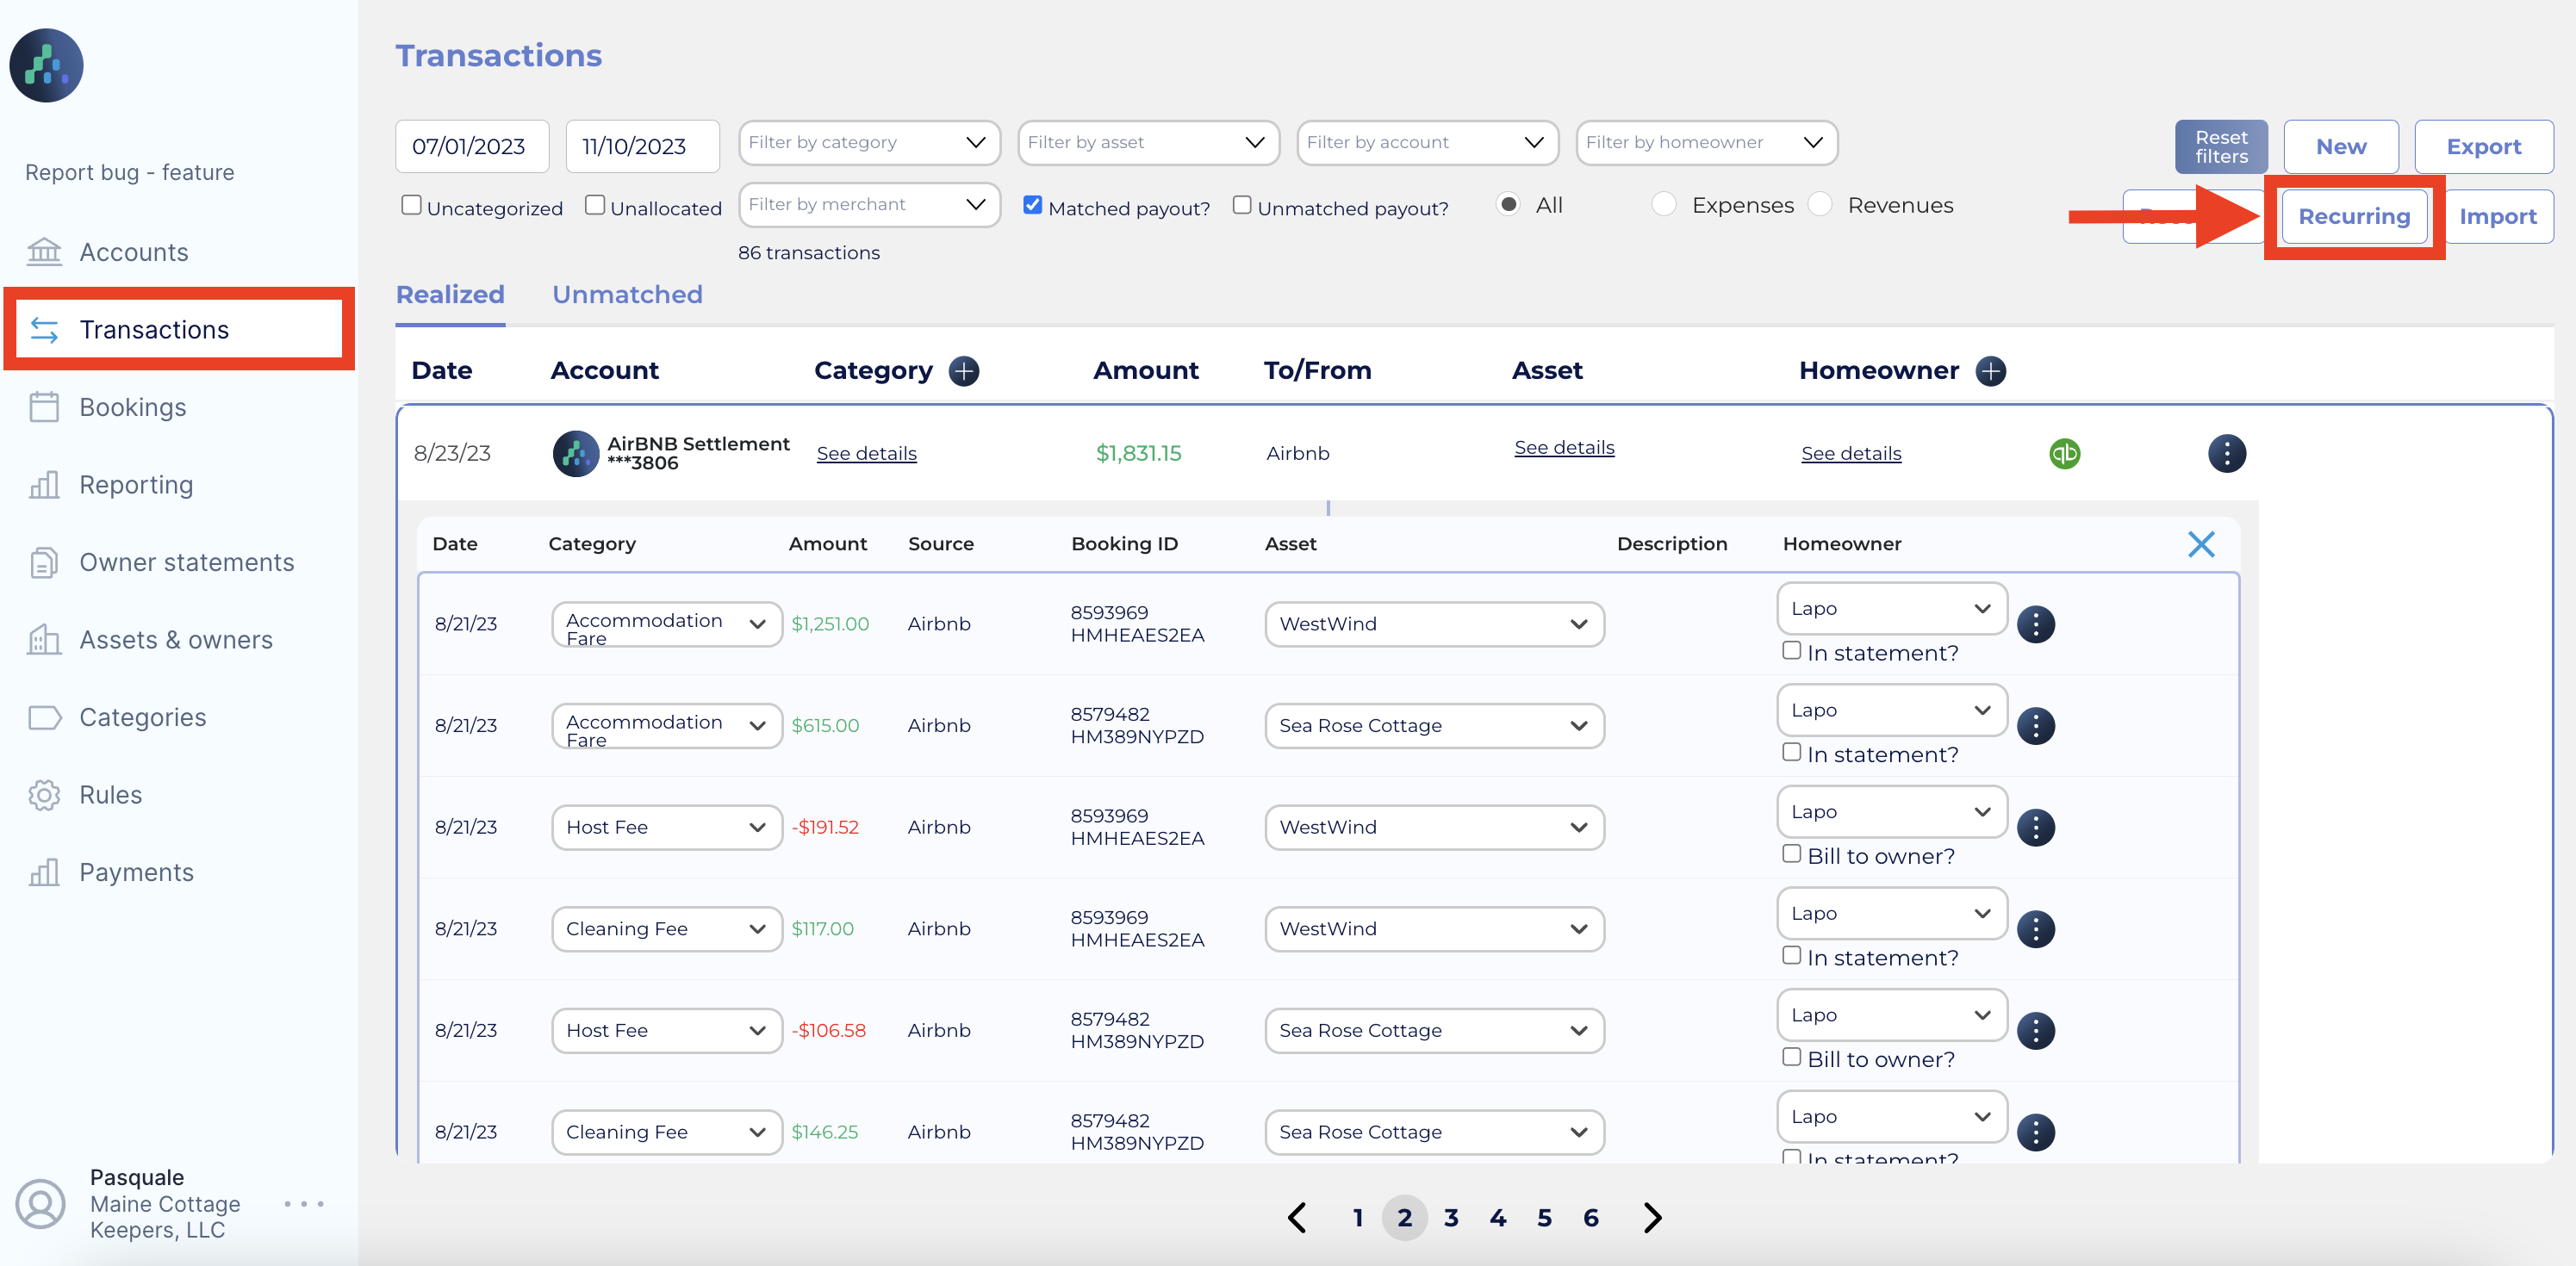Viewport: 2576px width, 1266px height.
Task: Open options for $1,251.00 Accommodation Fare line
Action: tap(2036, 624)
